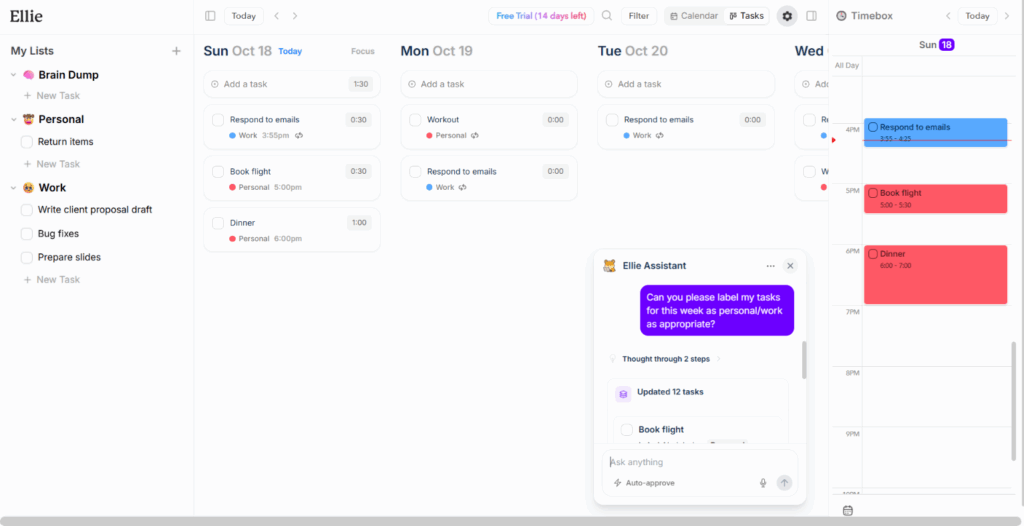Screen dimensions: 1024x526
Task: Click recurring icon on Tuesday Respond to emails
Action: tap(660, 136)
